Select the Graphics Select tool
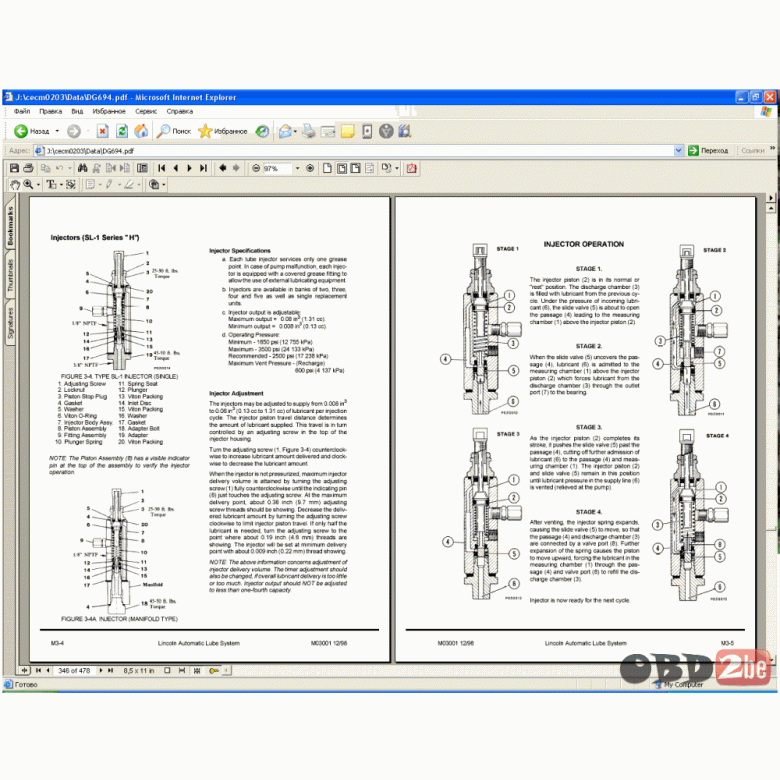Screen dimensions: 780x780 click(x=71, y=185)
